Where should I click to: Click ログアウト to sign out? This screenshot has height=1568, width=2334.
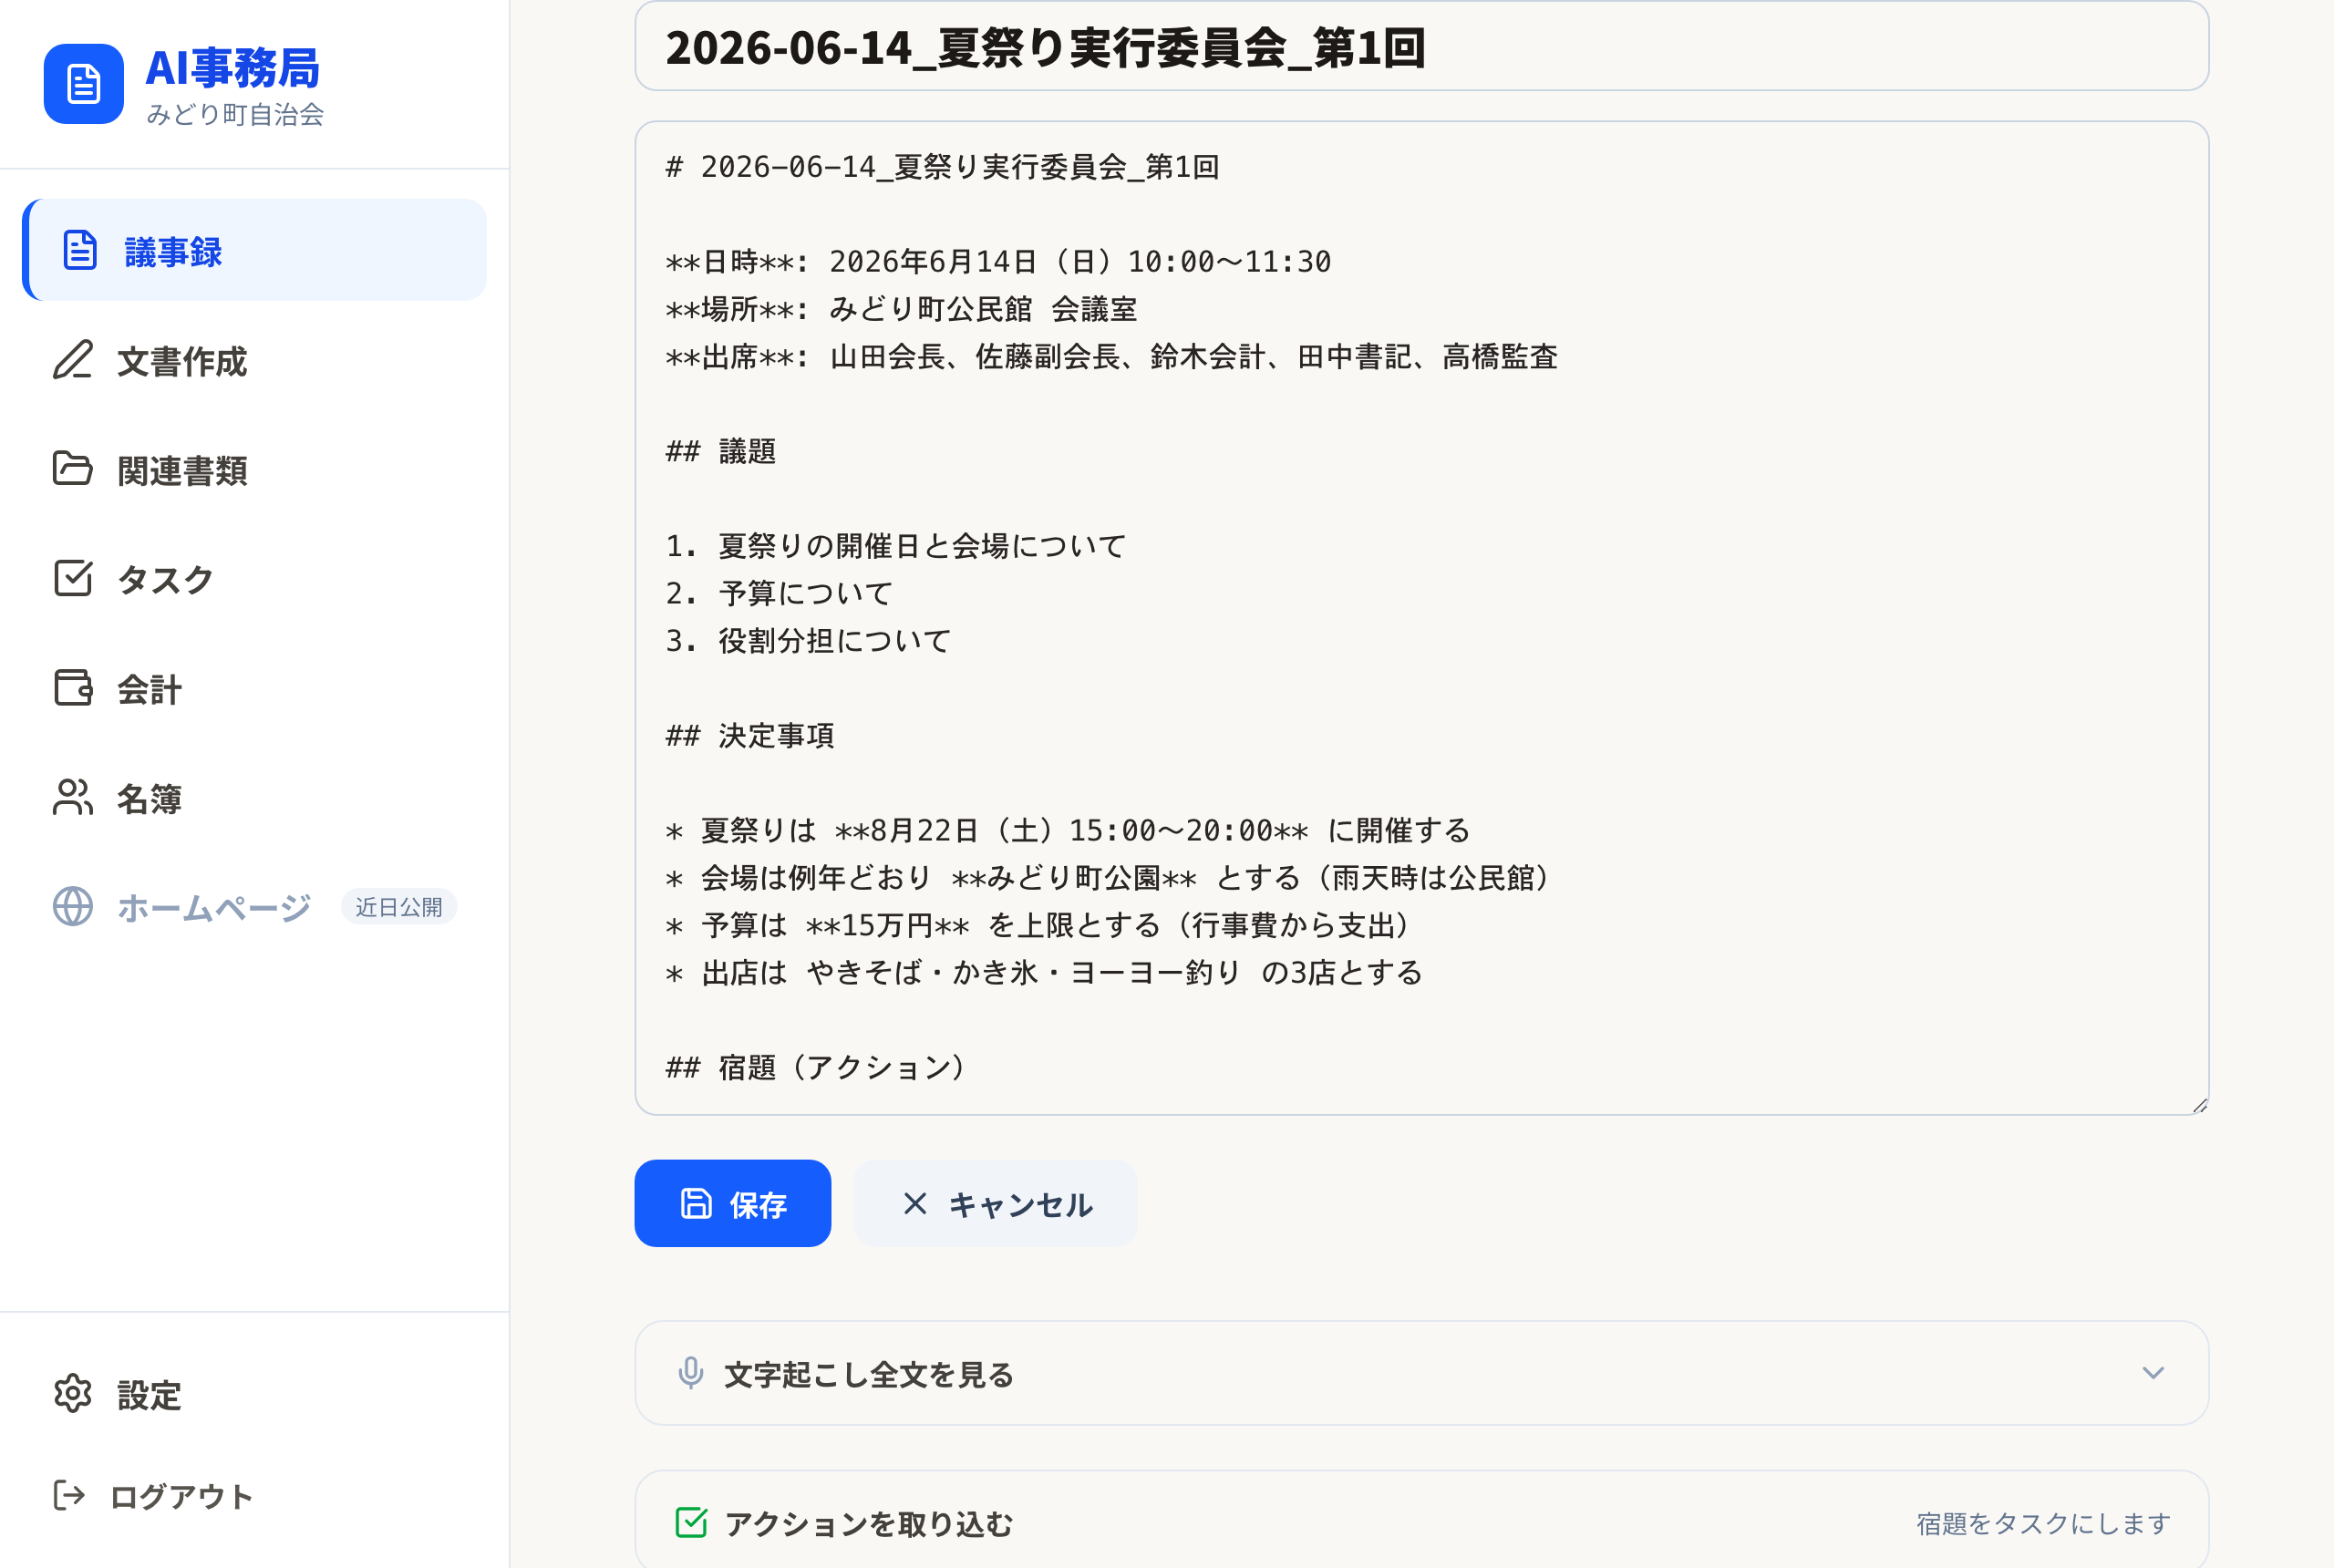click(x=254, y=1495)
